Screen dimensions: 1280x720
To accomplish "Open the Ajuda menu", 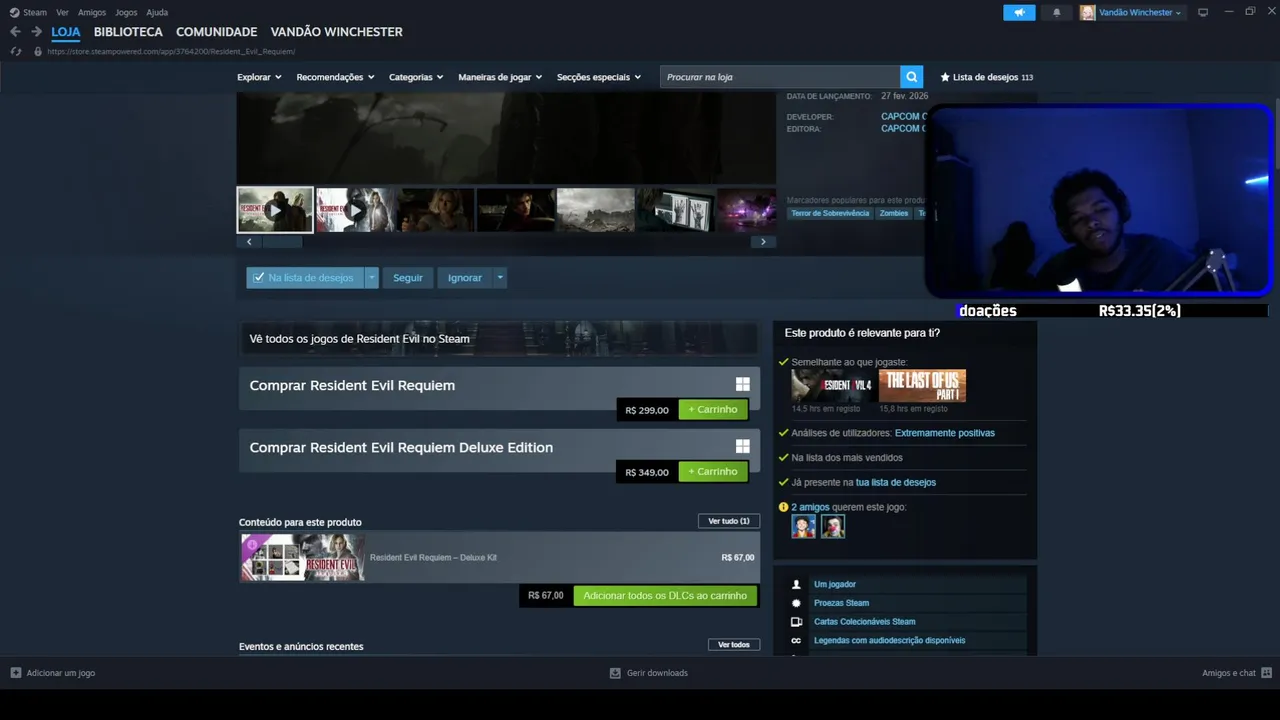I will (157, 12).
